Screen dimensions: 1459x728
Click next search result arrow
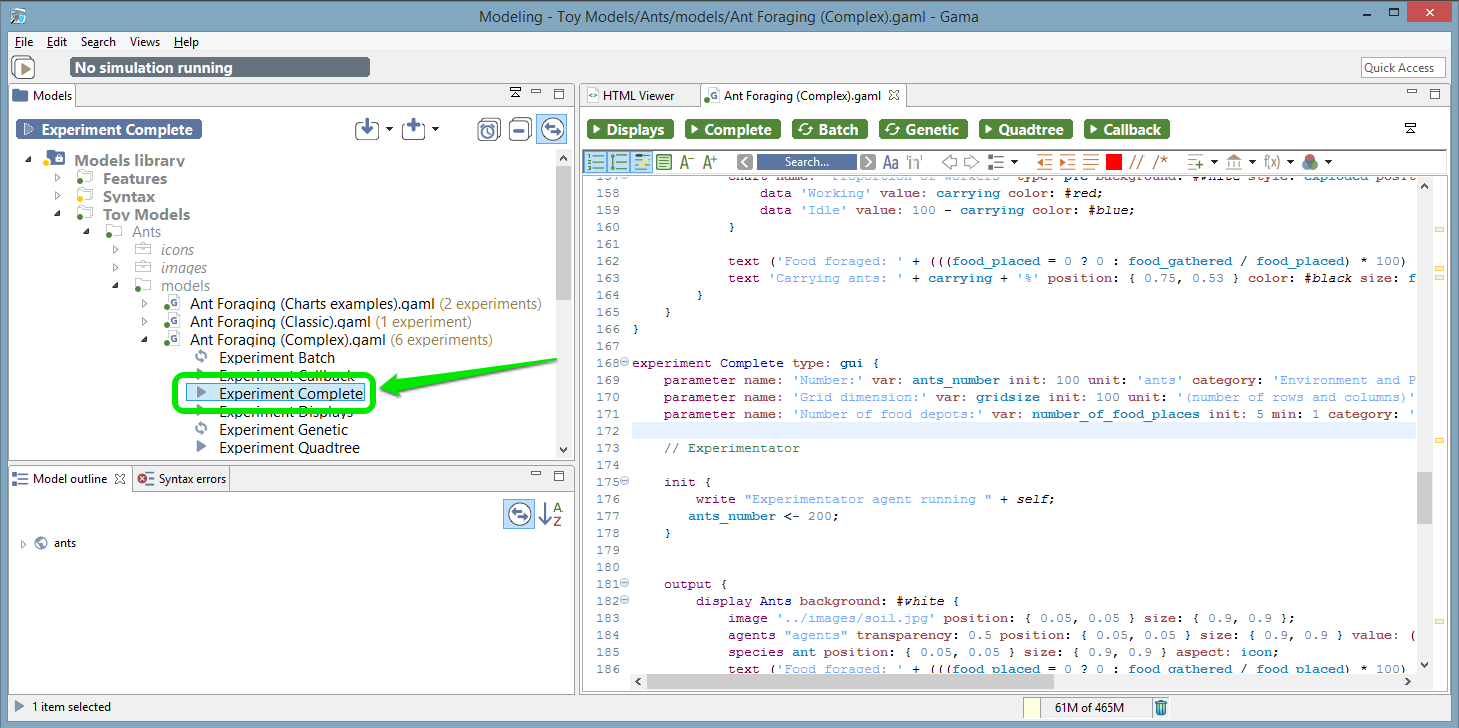868,162
